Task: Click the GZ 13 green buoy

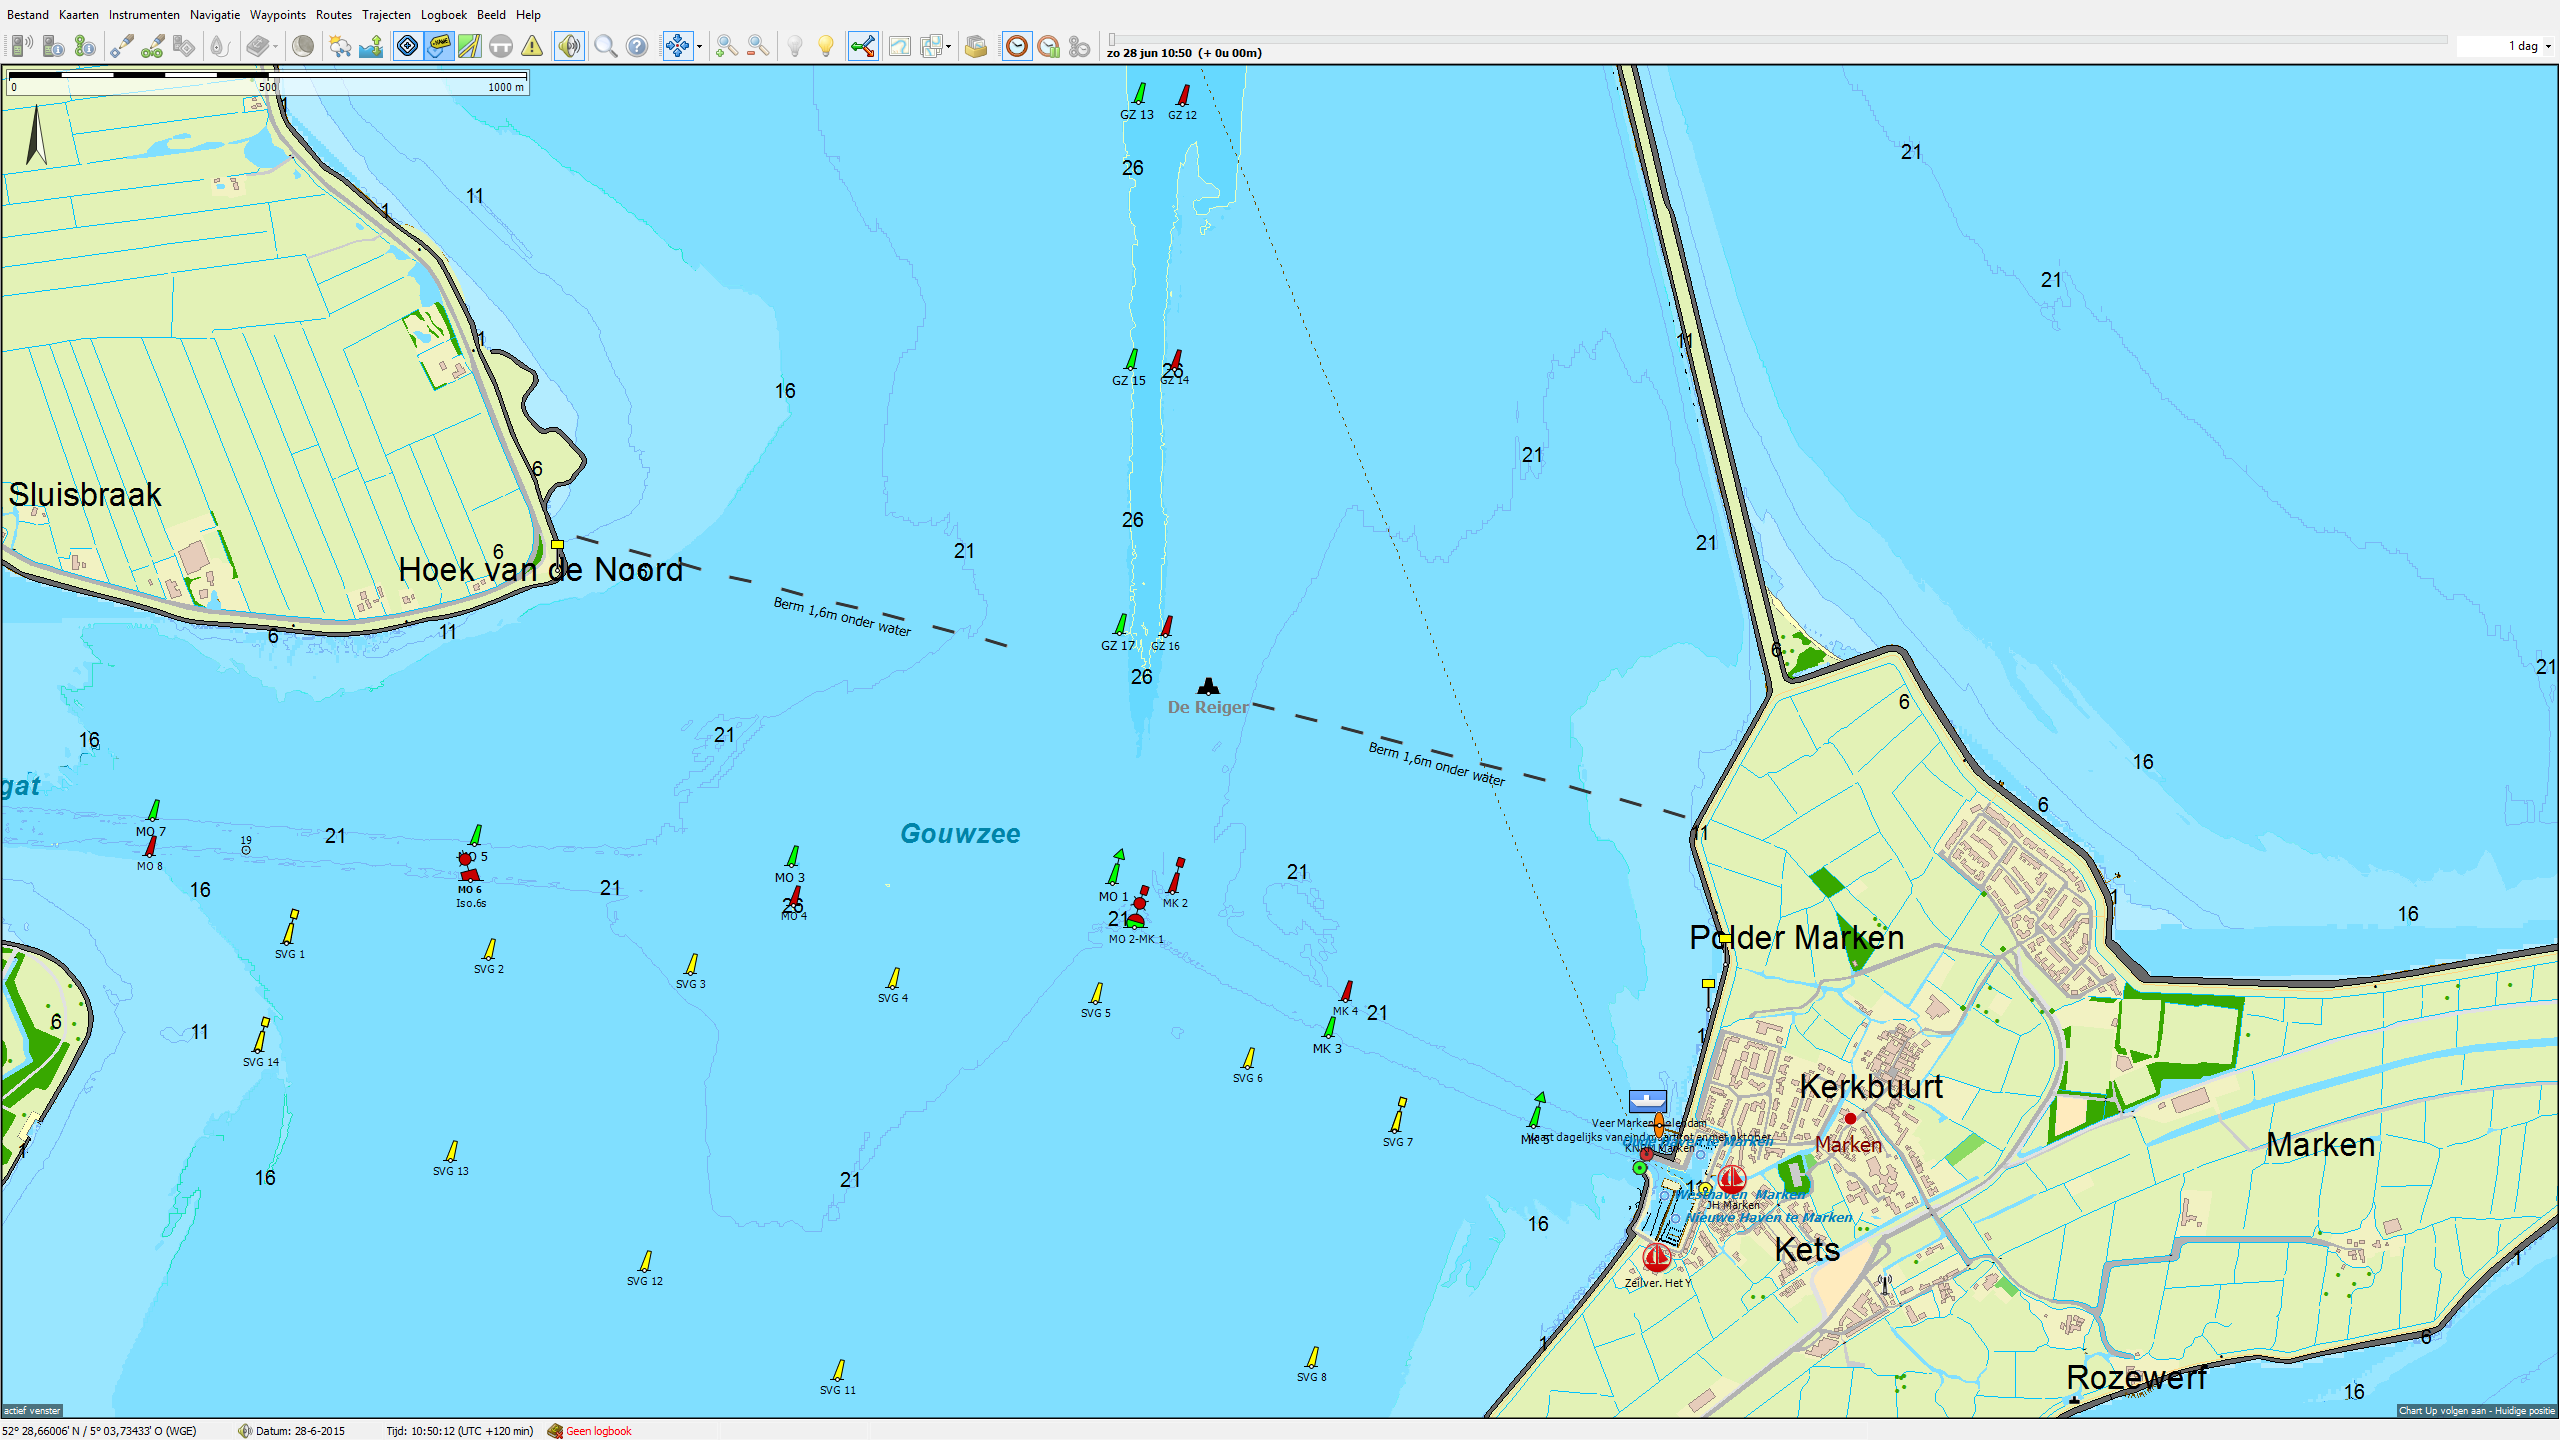Action: pos(1139,93)
